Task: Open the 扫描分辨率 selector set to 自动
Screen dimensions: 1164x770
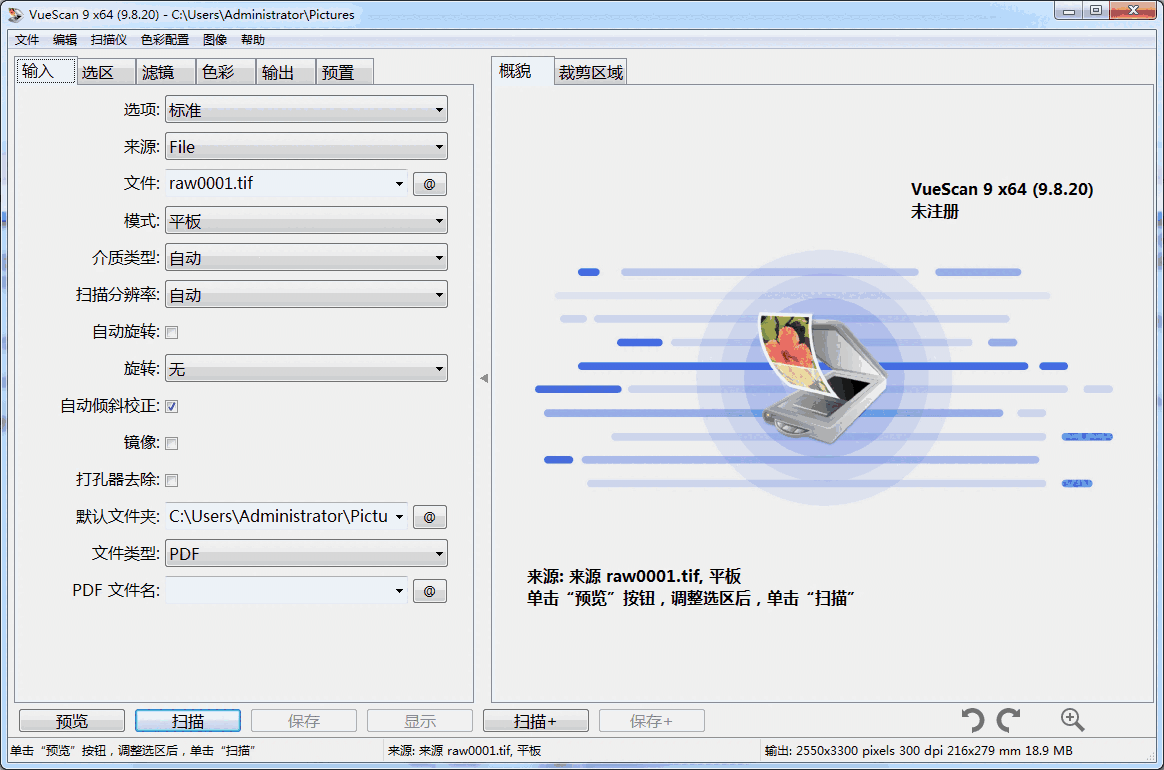Action: [305, 294]
